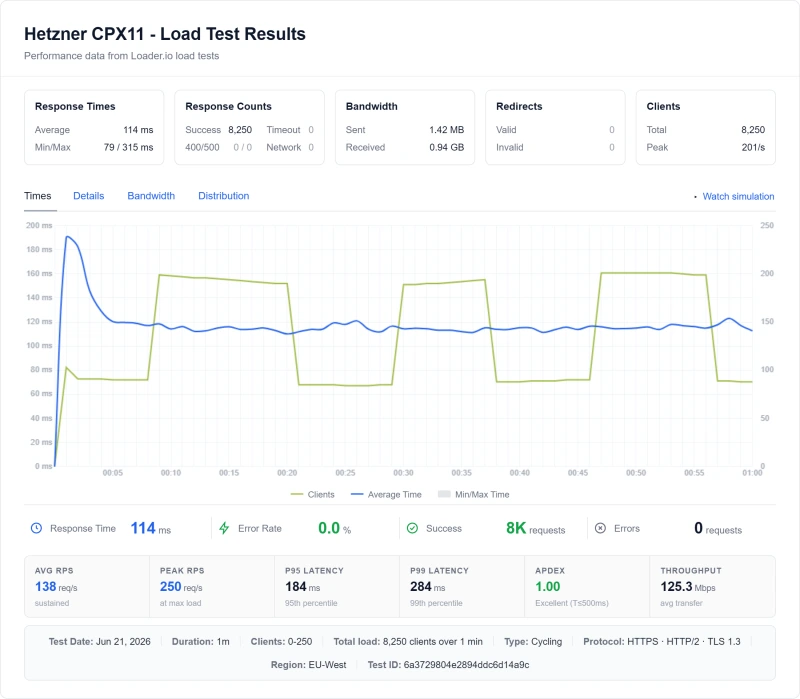Open the Bandwidth tab
The image size is (800, 699).
pyautogui.click(x=151, y=196)
